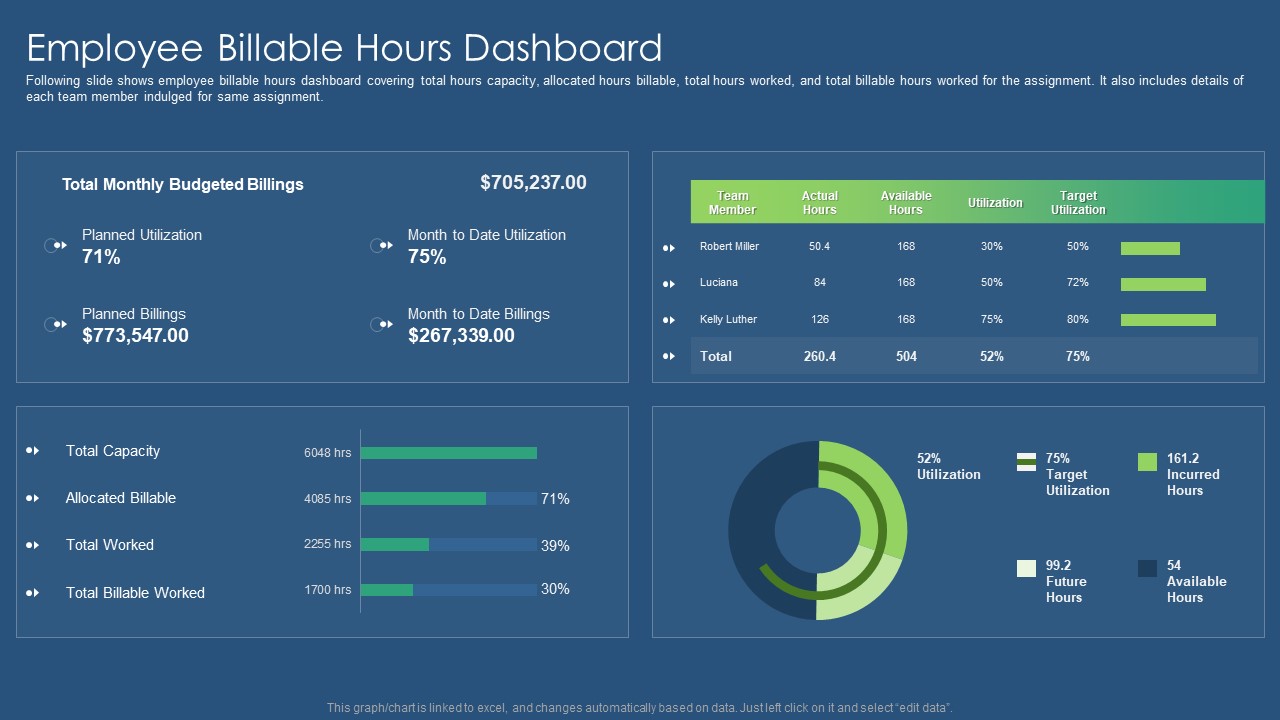The height and width of the screenshot is (720, 1280).
Task: Click the bullet icon next to Luciana row
Action: pyautogui.click(x=669, y=284)
